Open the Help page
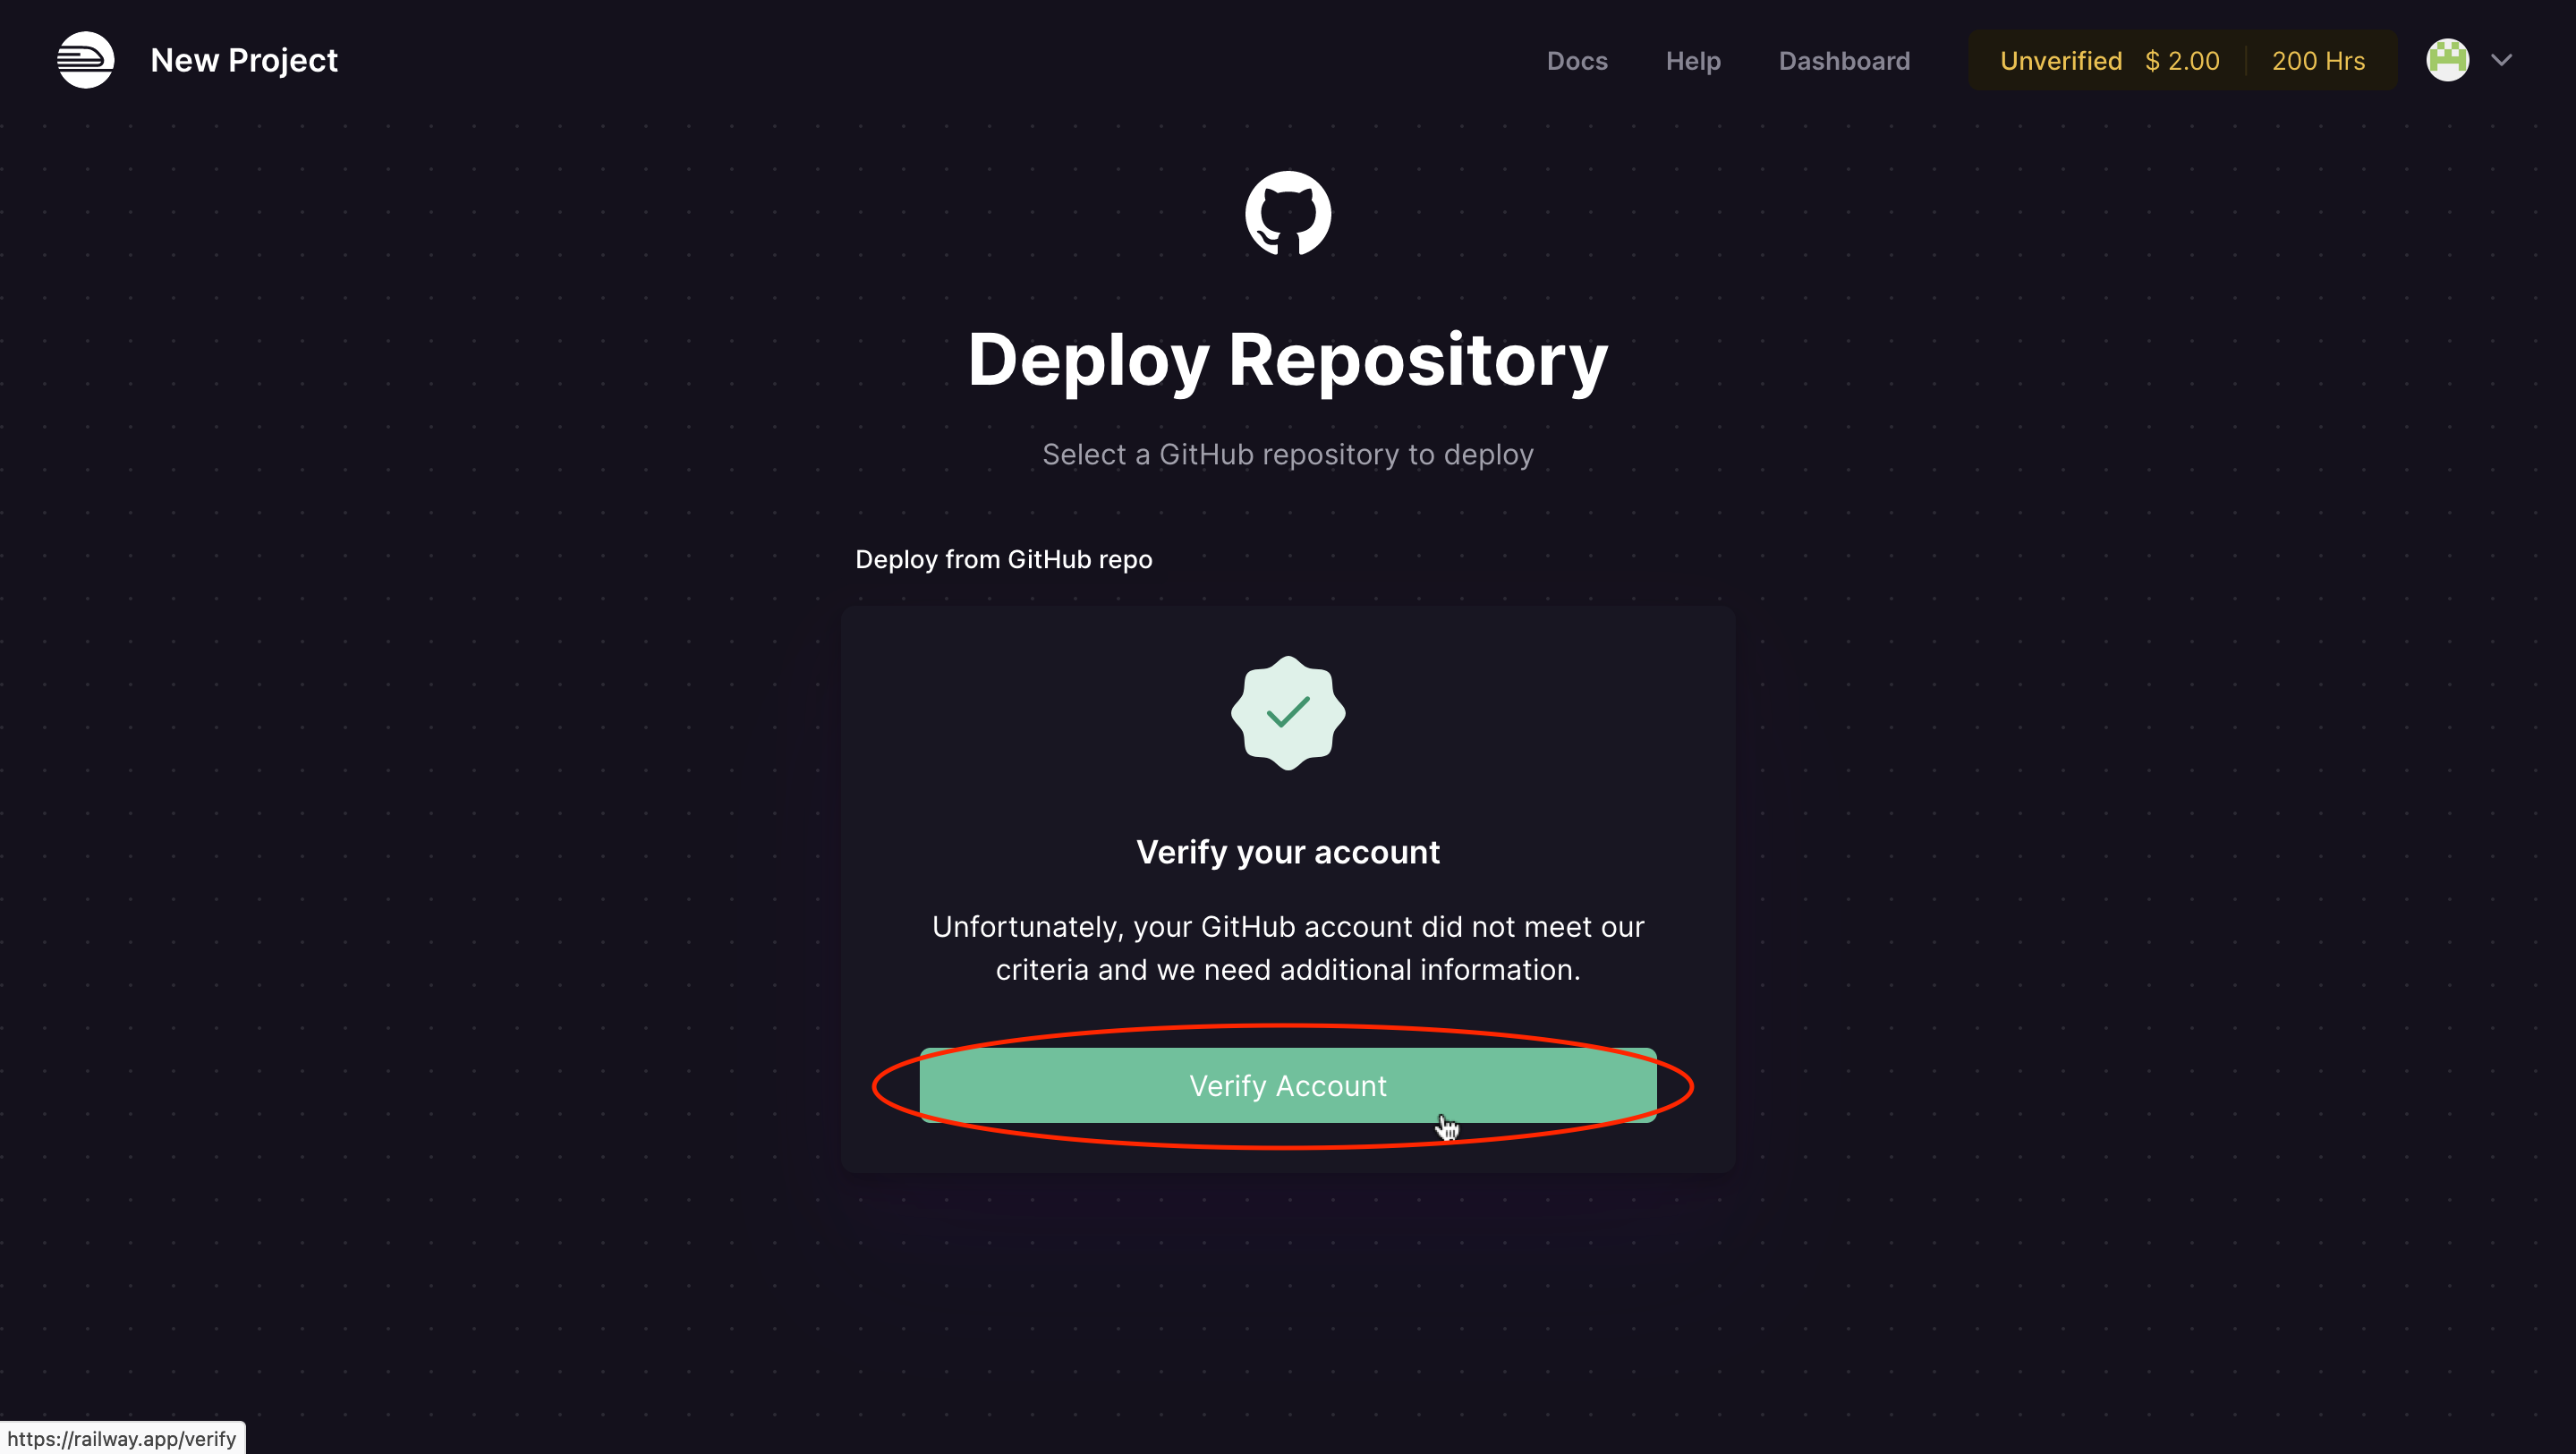 click(x=1692, y=61)
